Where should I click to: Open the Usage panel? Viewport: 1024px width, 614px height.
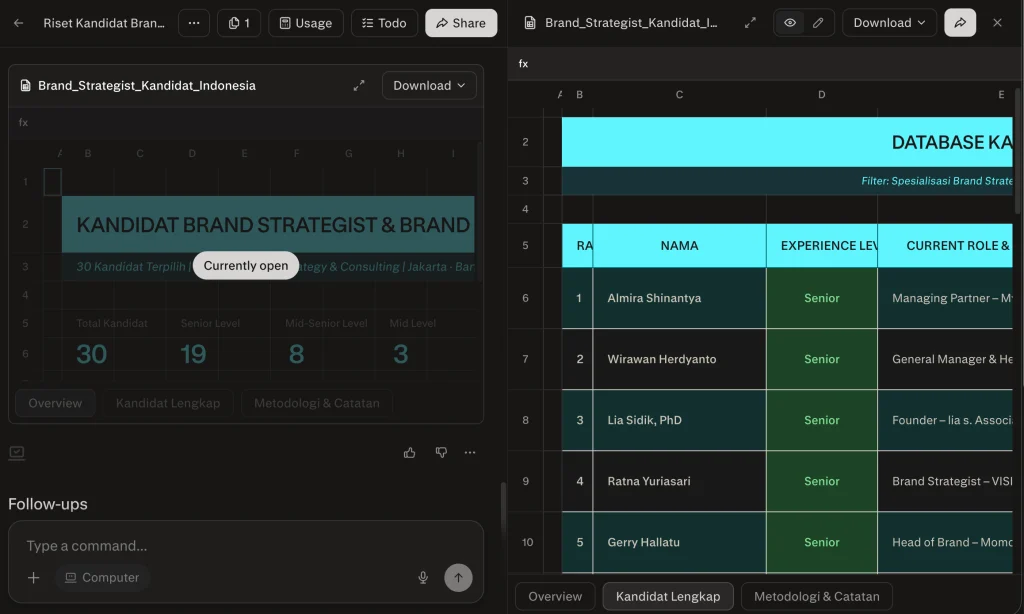(x=305, y=23)
